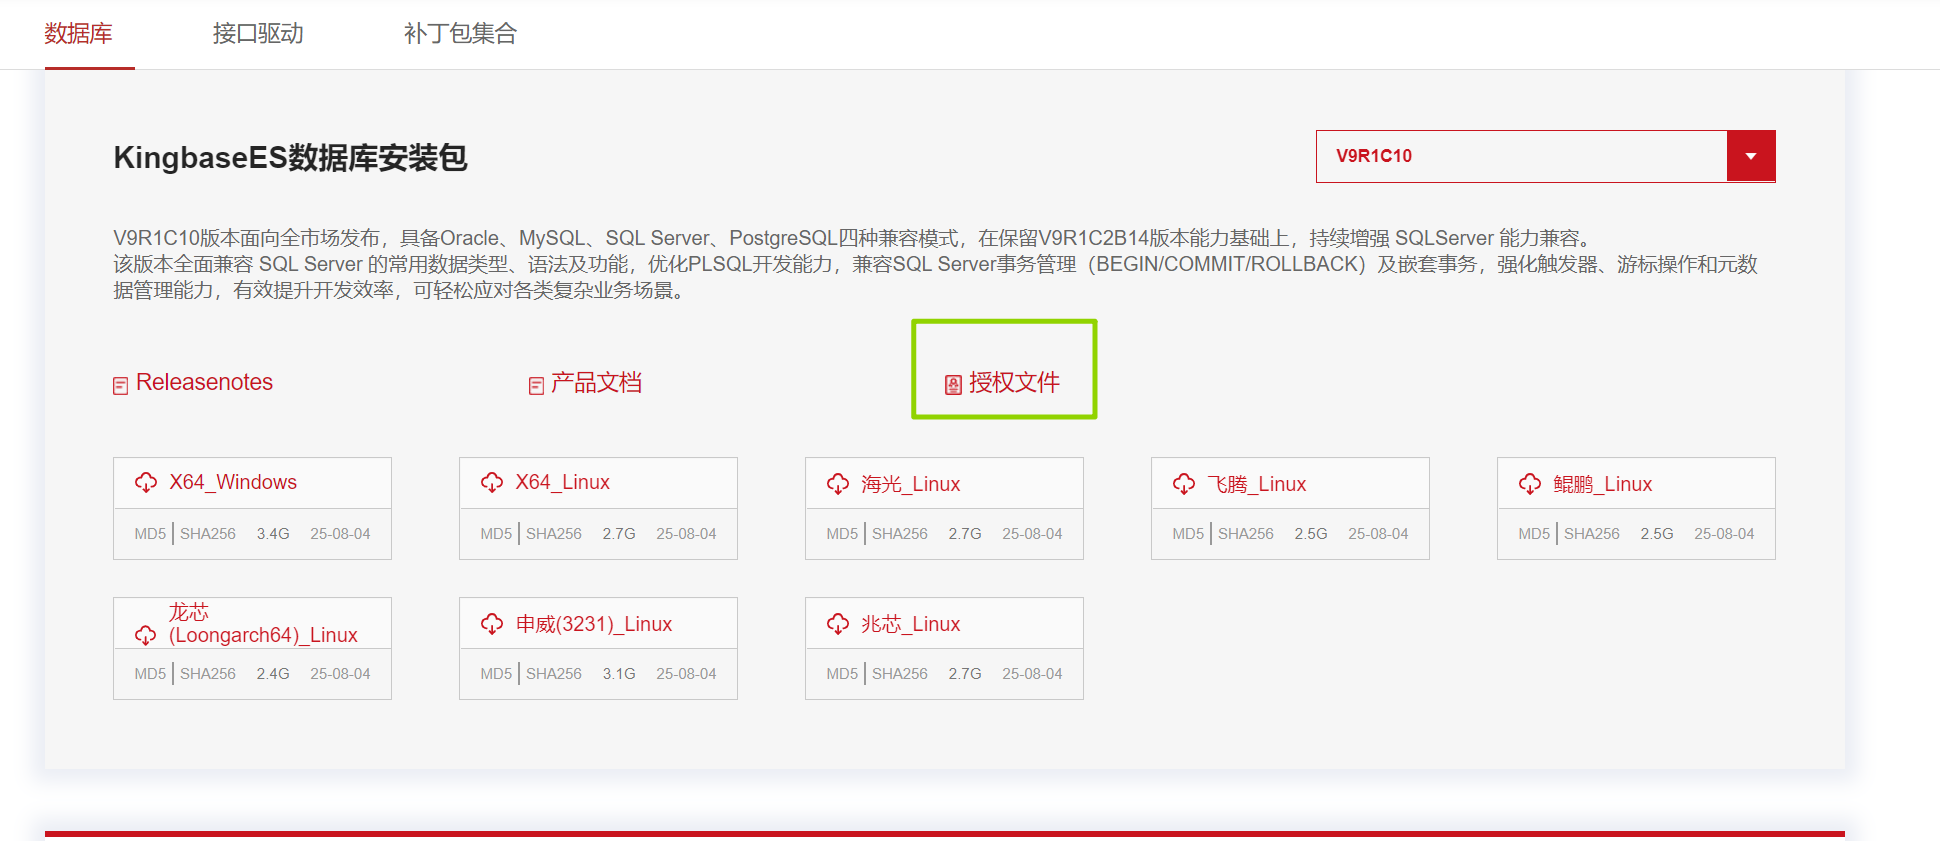The width and height of the screenshot is (1940, 841).
Task: View SHA256 for 龙芯 Loongarch64 package
Action: pyautogui.click(x=208, y=674)
